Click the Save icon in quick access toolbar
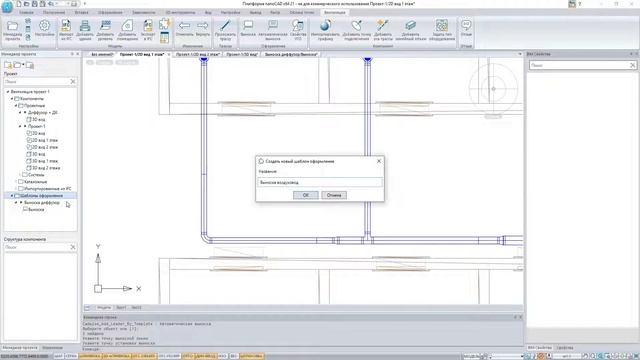The image size is (640, 360). 34,4
